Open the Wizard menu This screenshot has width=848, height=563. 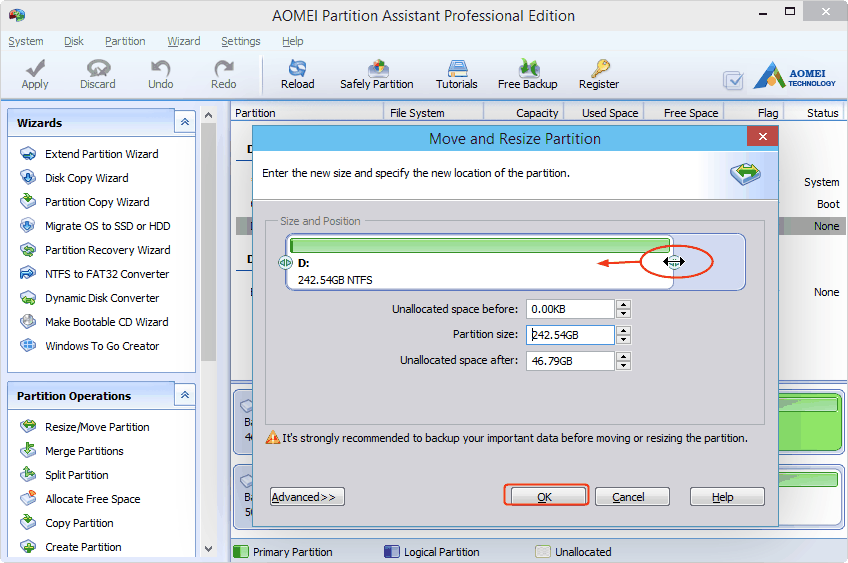point(183,41)
